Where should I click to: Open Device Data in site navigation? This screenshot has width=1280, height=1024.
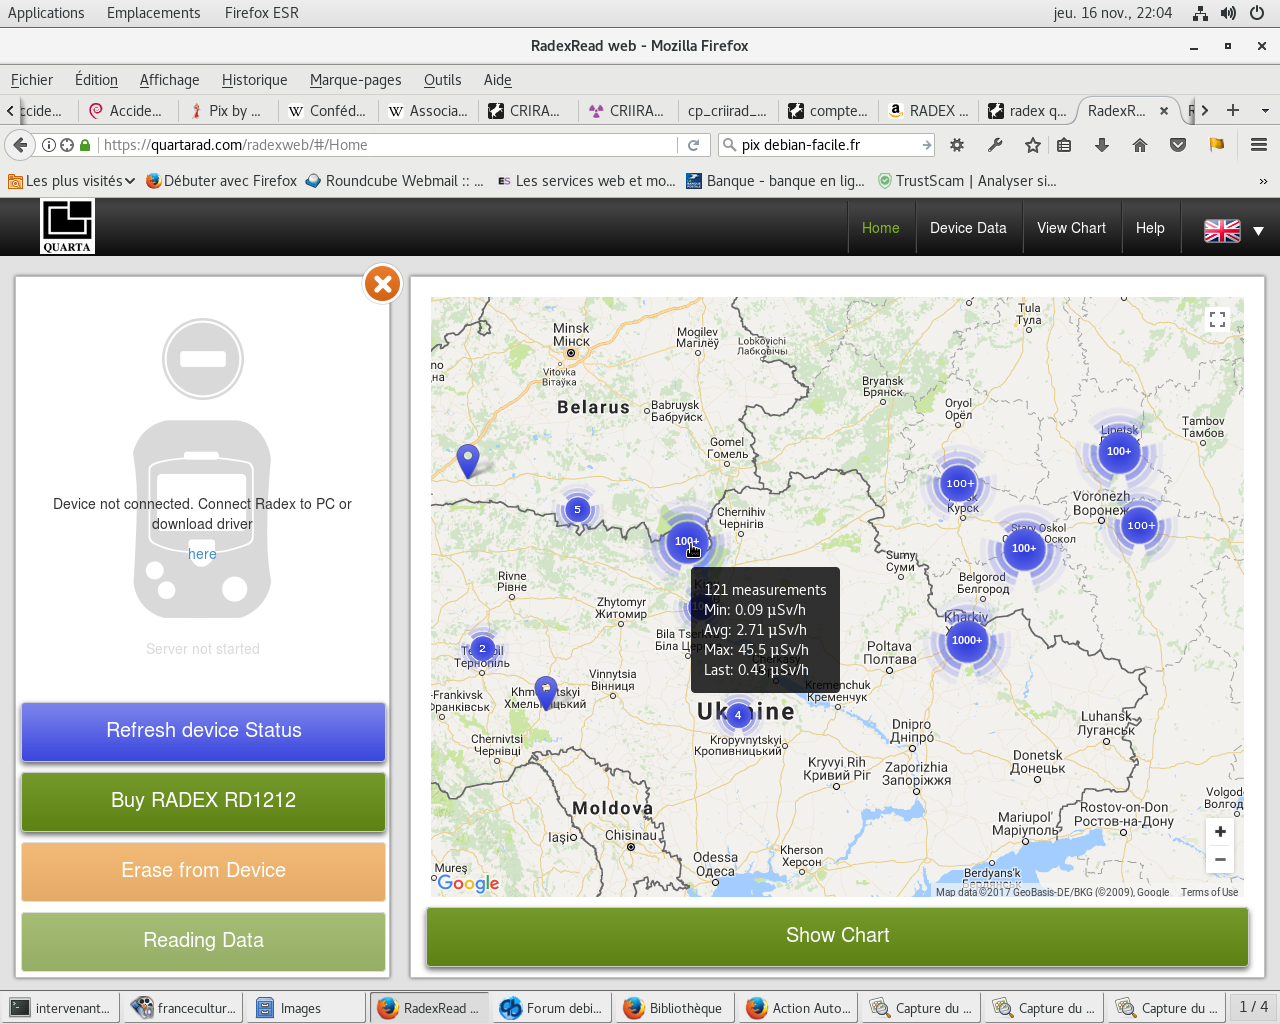[968, 228]
